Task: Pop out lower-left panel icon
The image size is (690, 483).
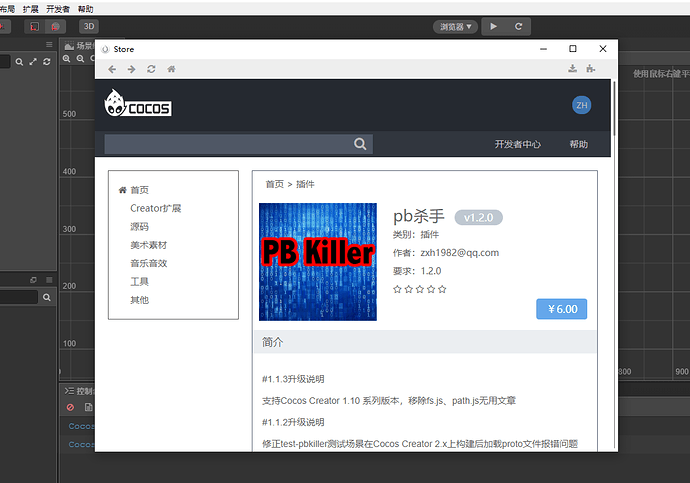Action: [x=33, y=280]
